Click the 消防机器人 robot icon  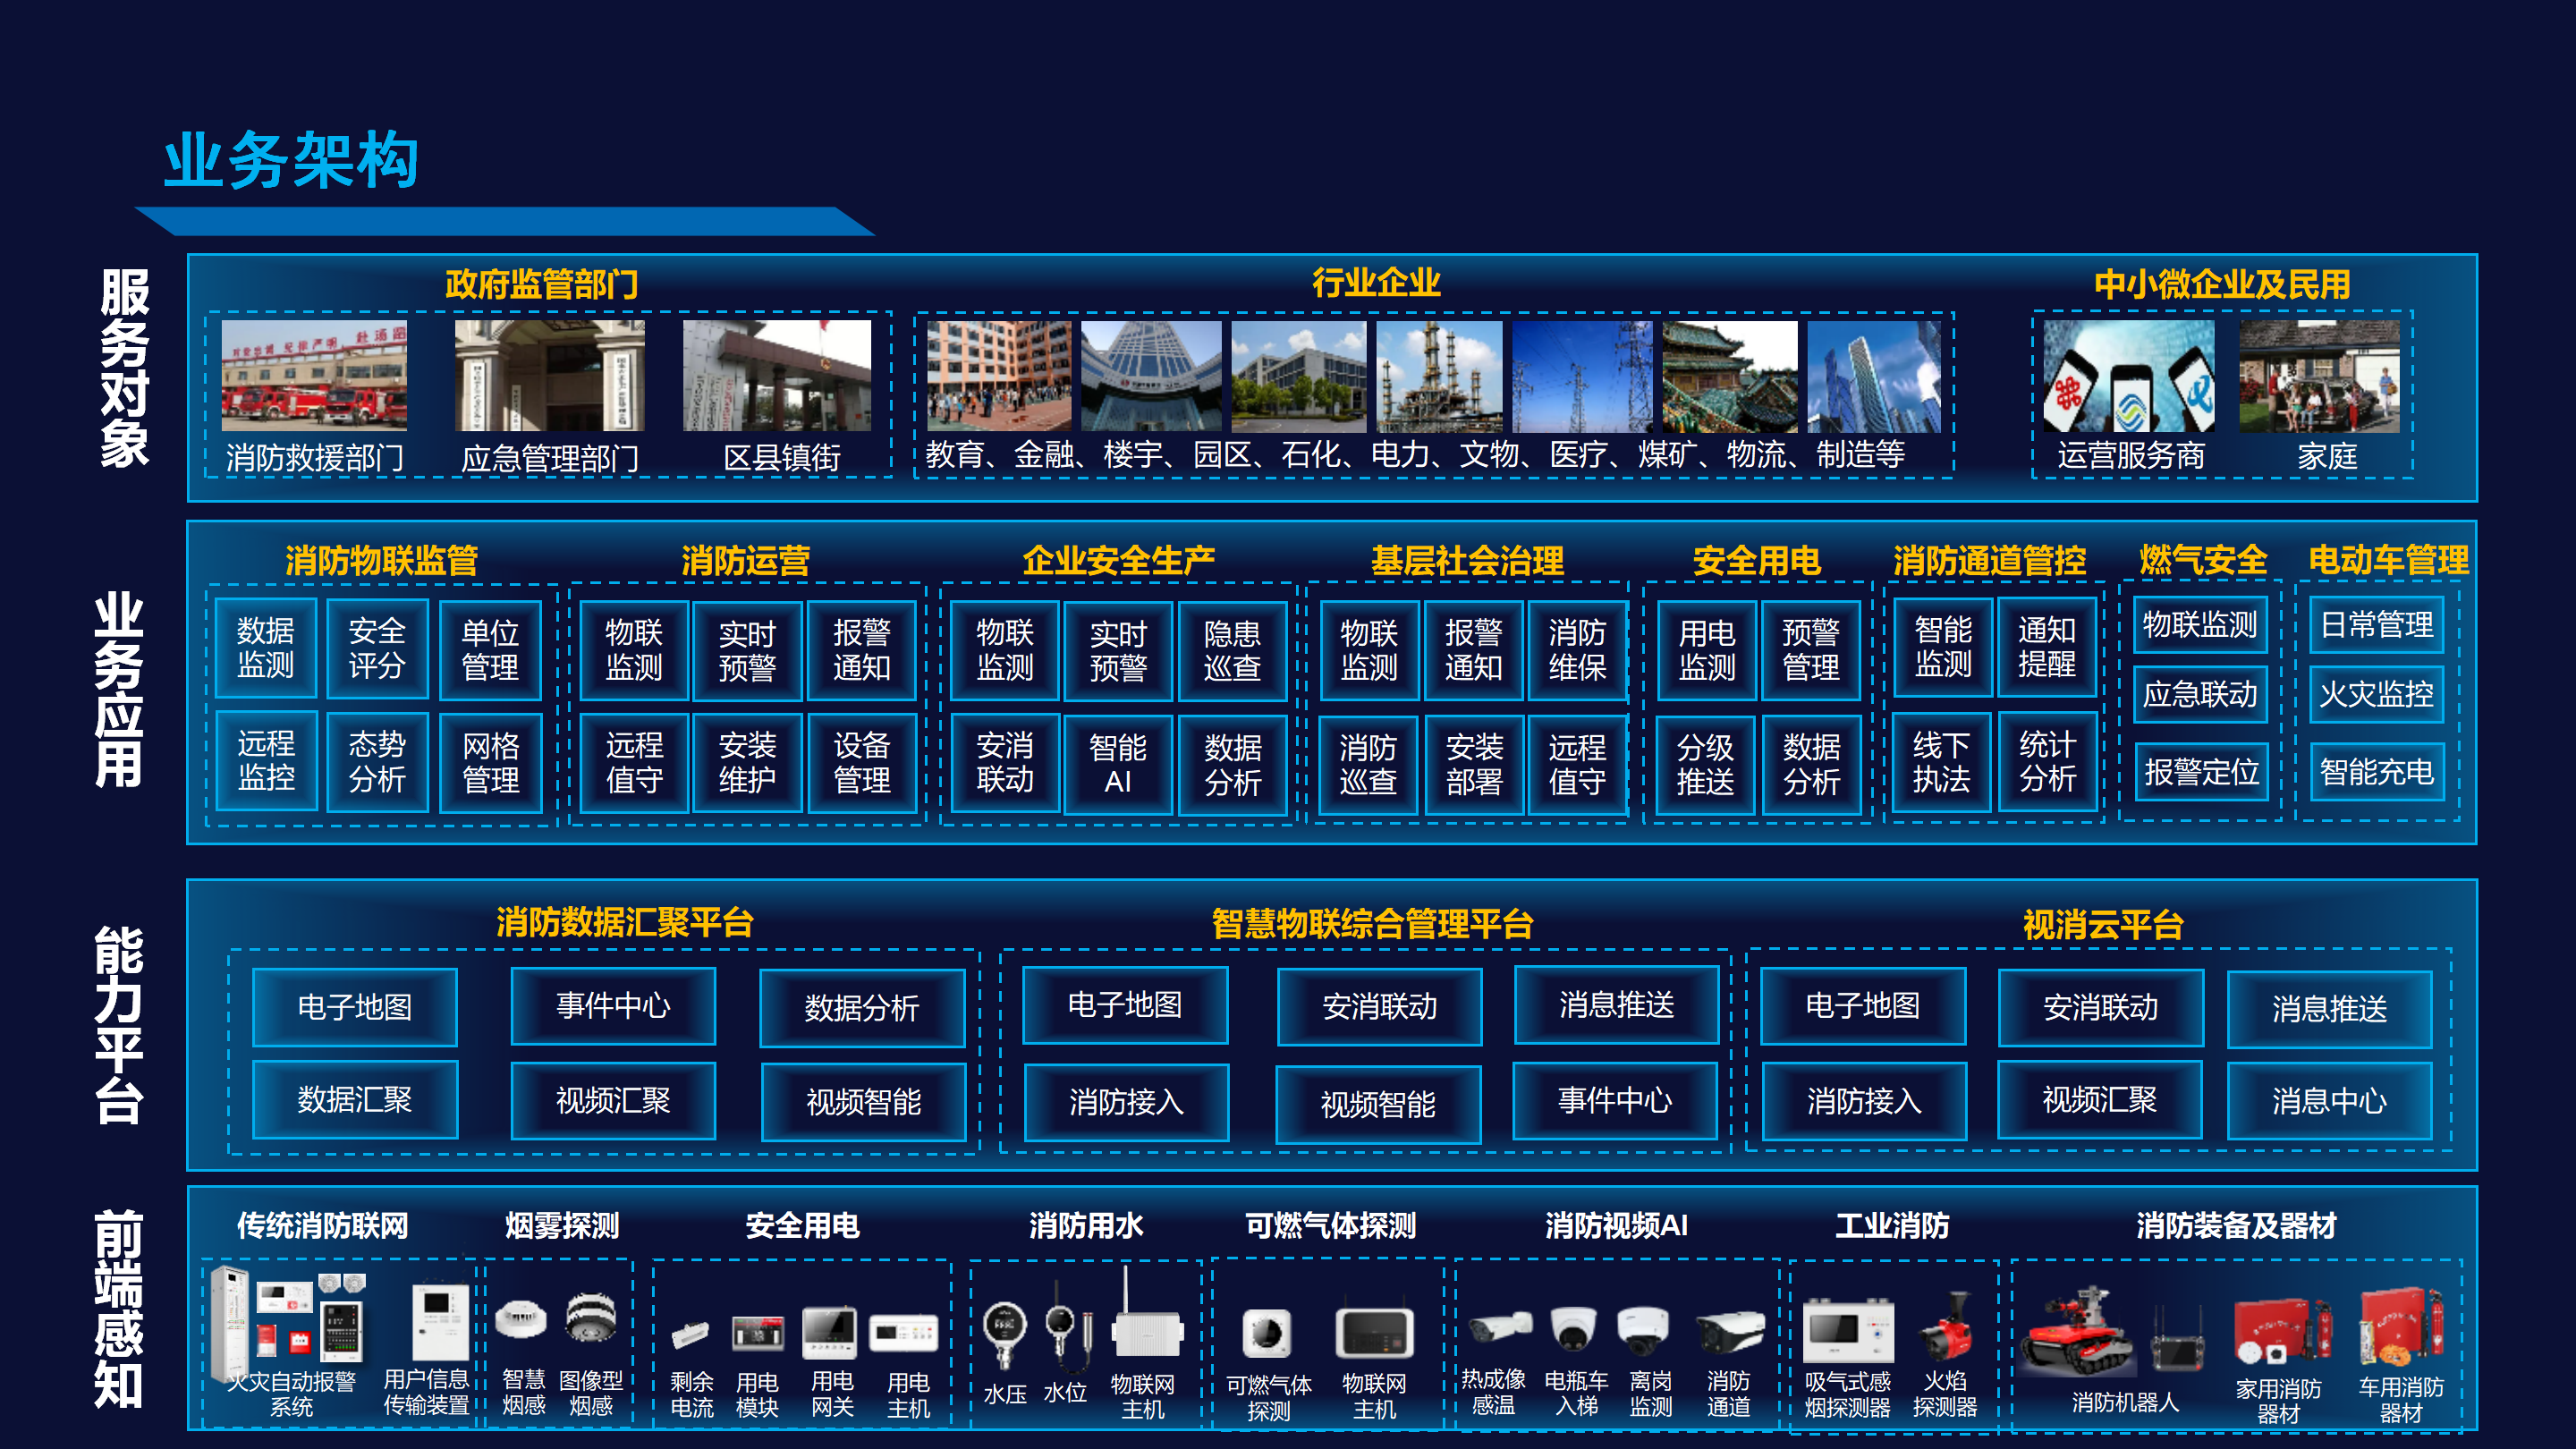point(2080,1330)
